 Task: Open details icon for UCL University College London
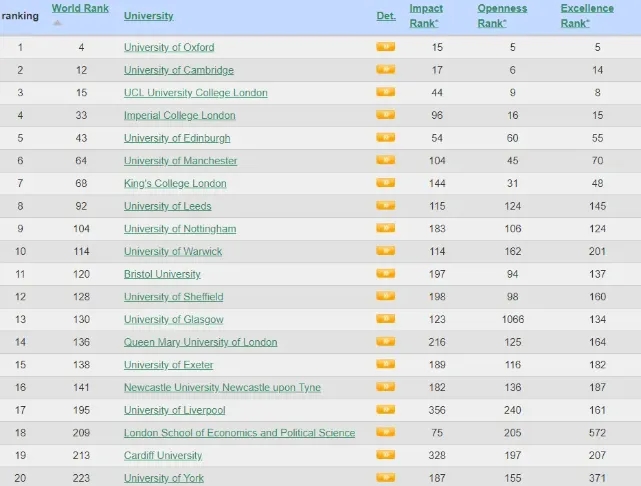coord(385,92)
